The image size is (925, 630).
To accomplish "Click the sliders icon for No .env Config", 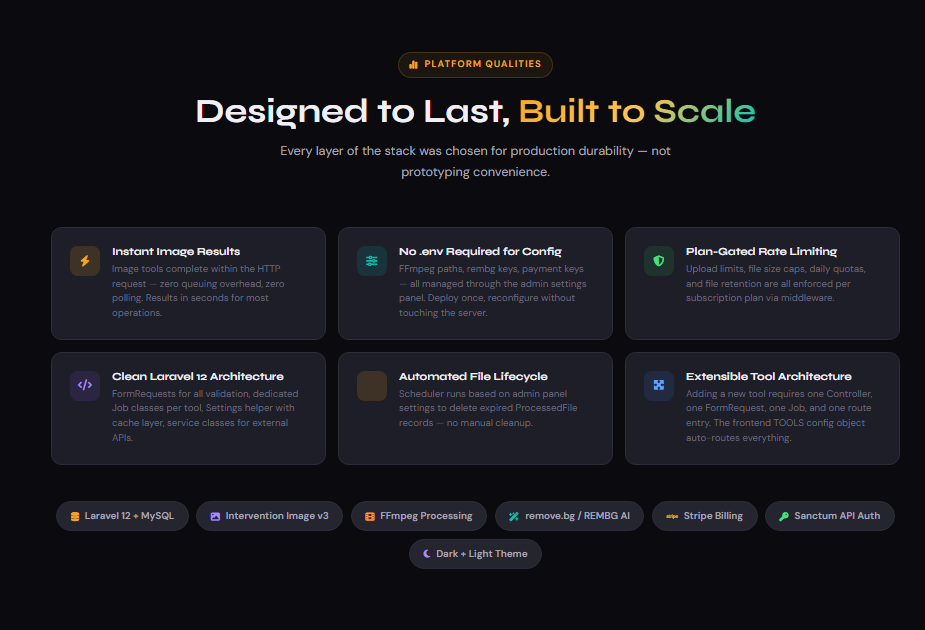I will (372, 261).
